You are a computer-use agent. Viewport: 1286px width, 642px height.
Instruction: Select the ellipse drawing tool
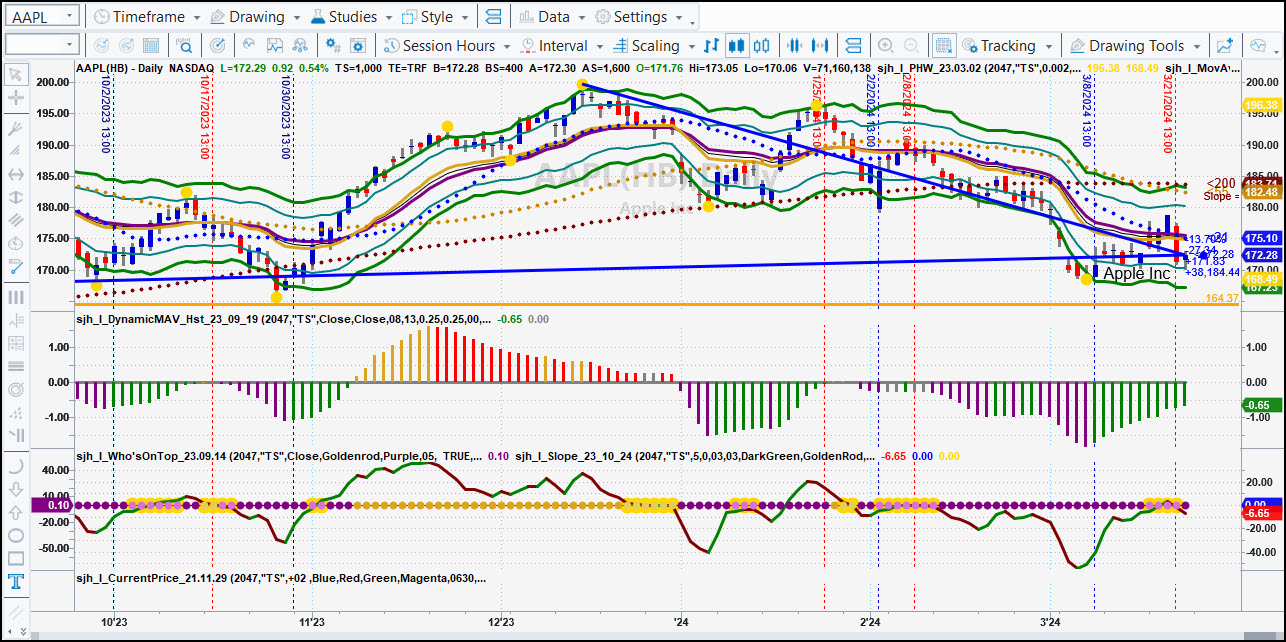(16, 535)
